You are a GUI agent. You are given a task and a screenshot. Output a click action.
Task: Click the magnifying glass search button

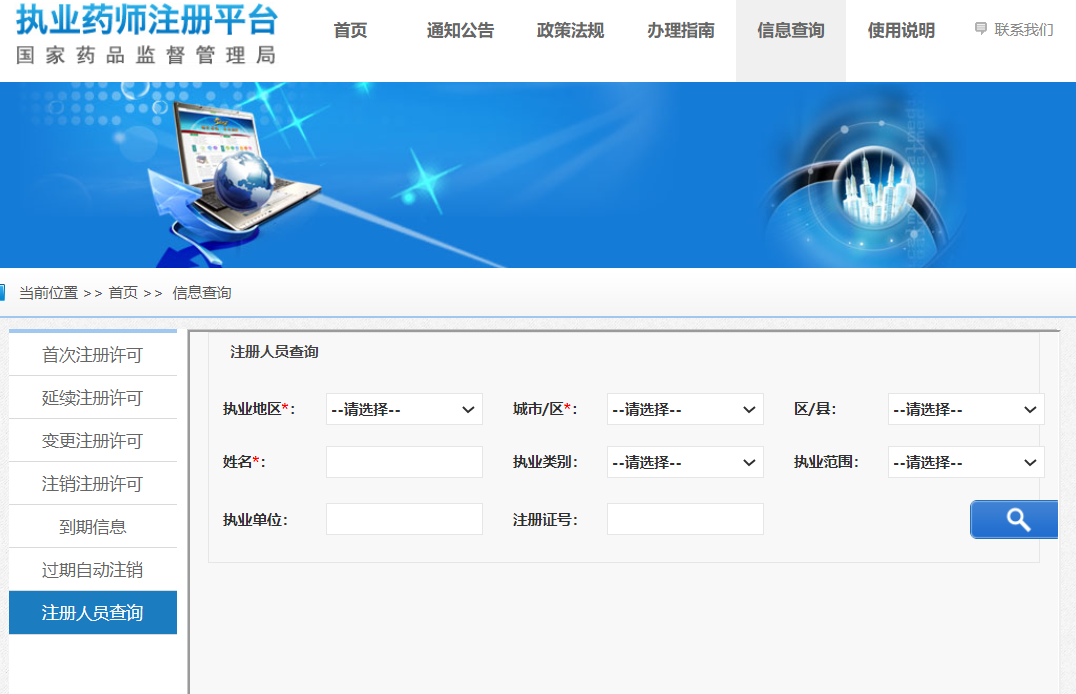[x=1014, y=520]
